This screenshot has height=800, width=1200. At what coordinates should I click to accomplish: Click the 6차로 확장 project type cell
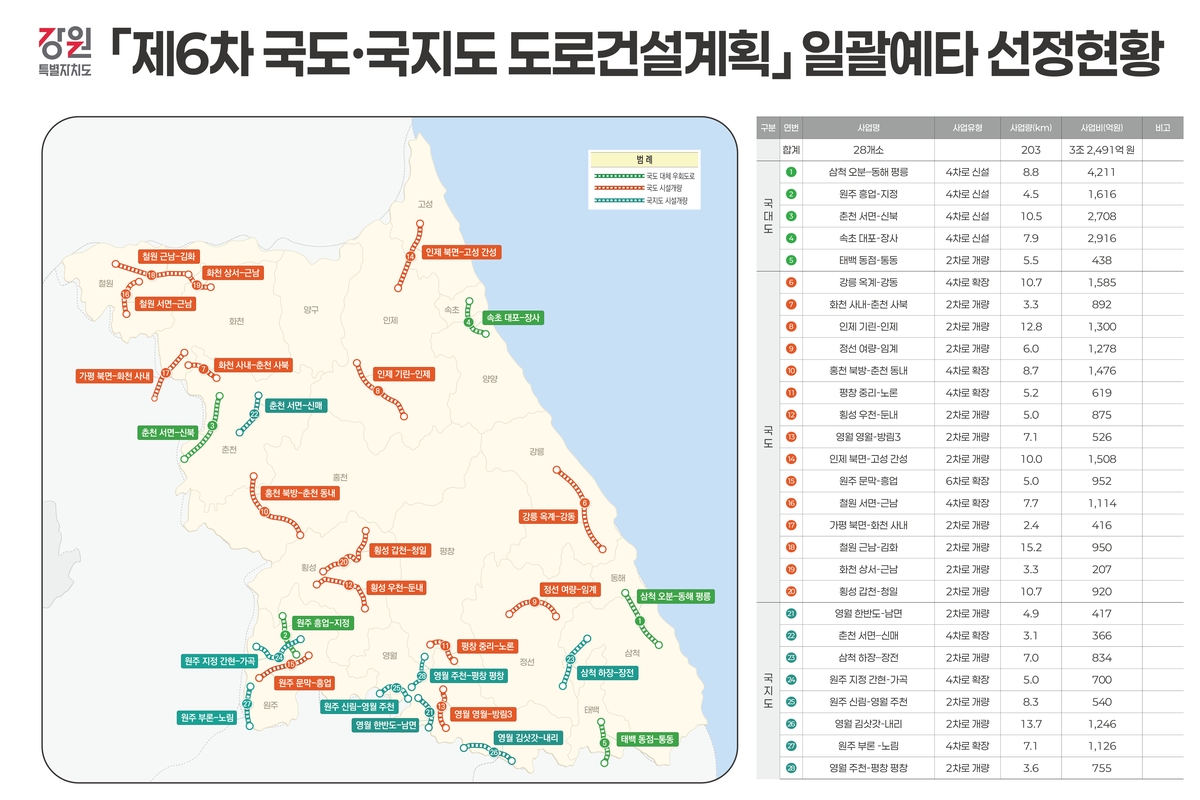tap(968, 481)
